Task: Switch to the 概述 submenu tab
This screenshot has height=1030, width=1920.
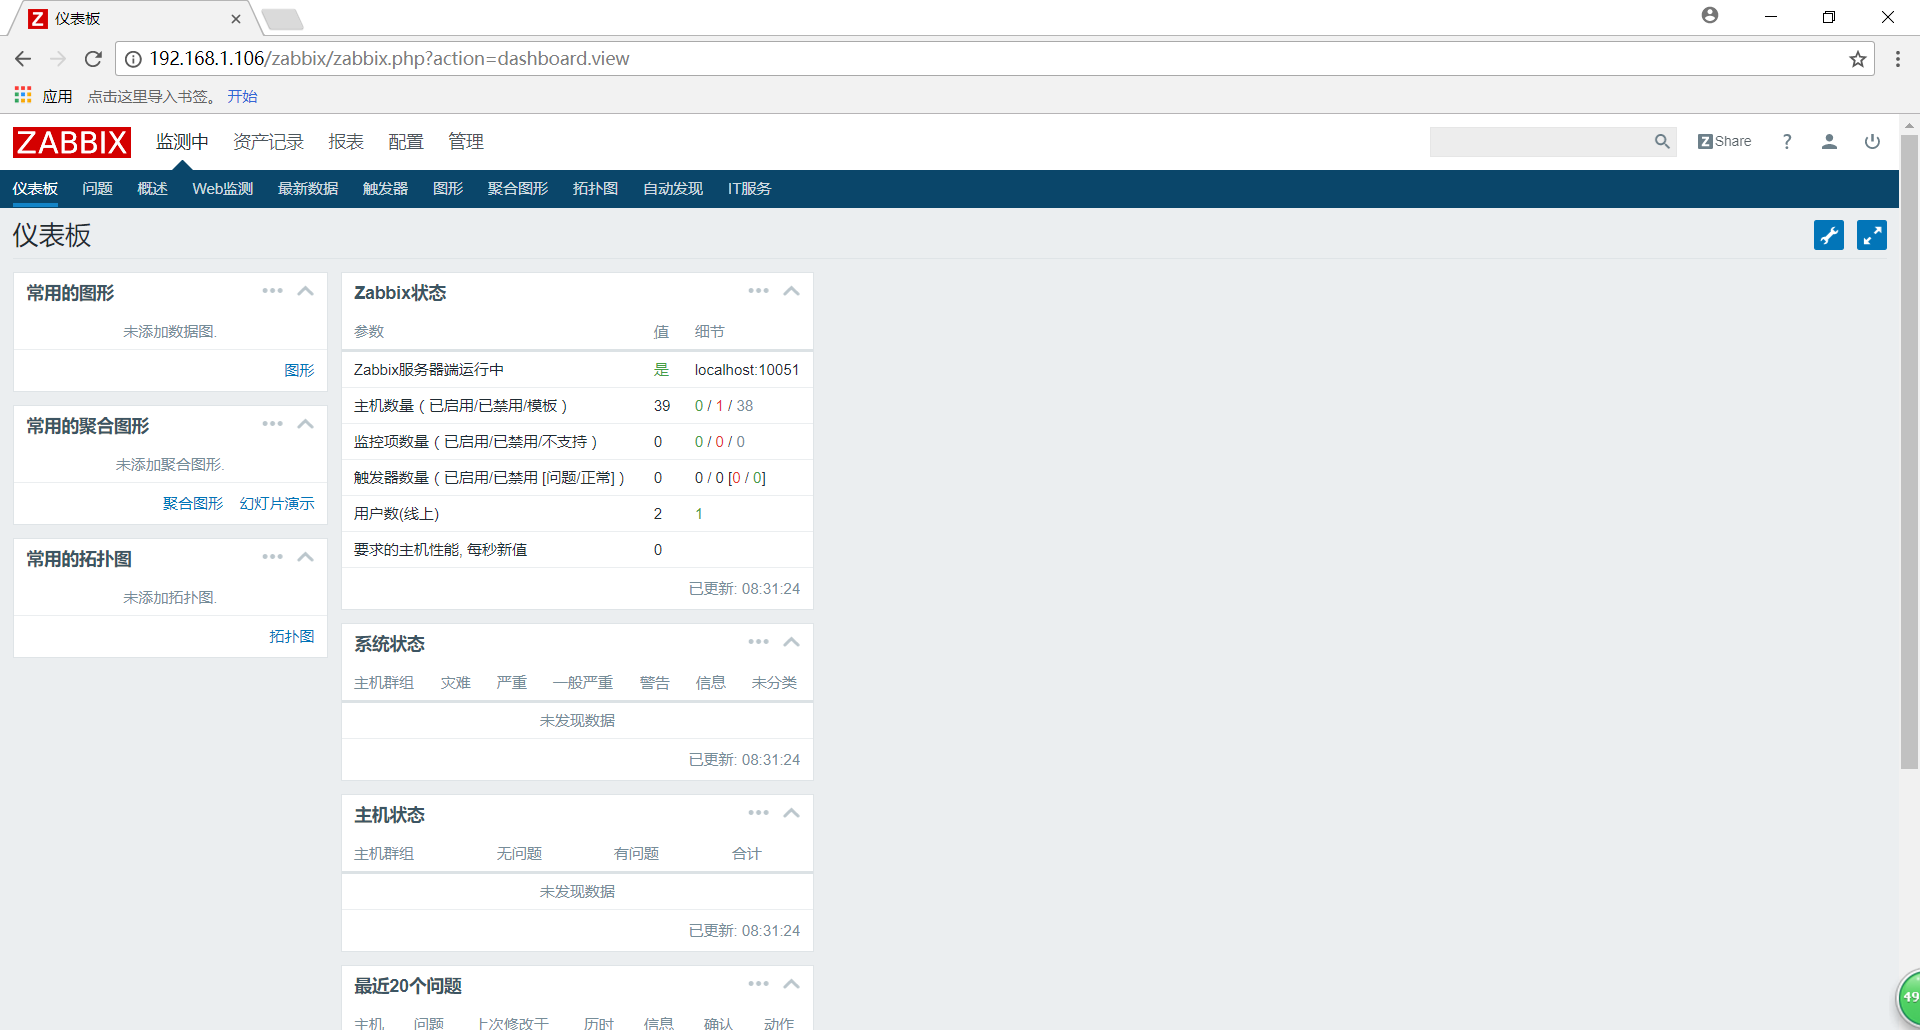Action: coord(152,189)
